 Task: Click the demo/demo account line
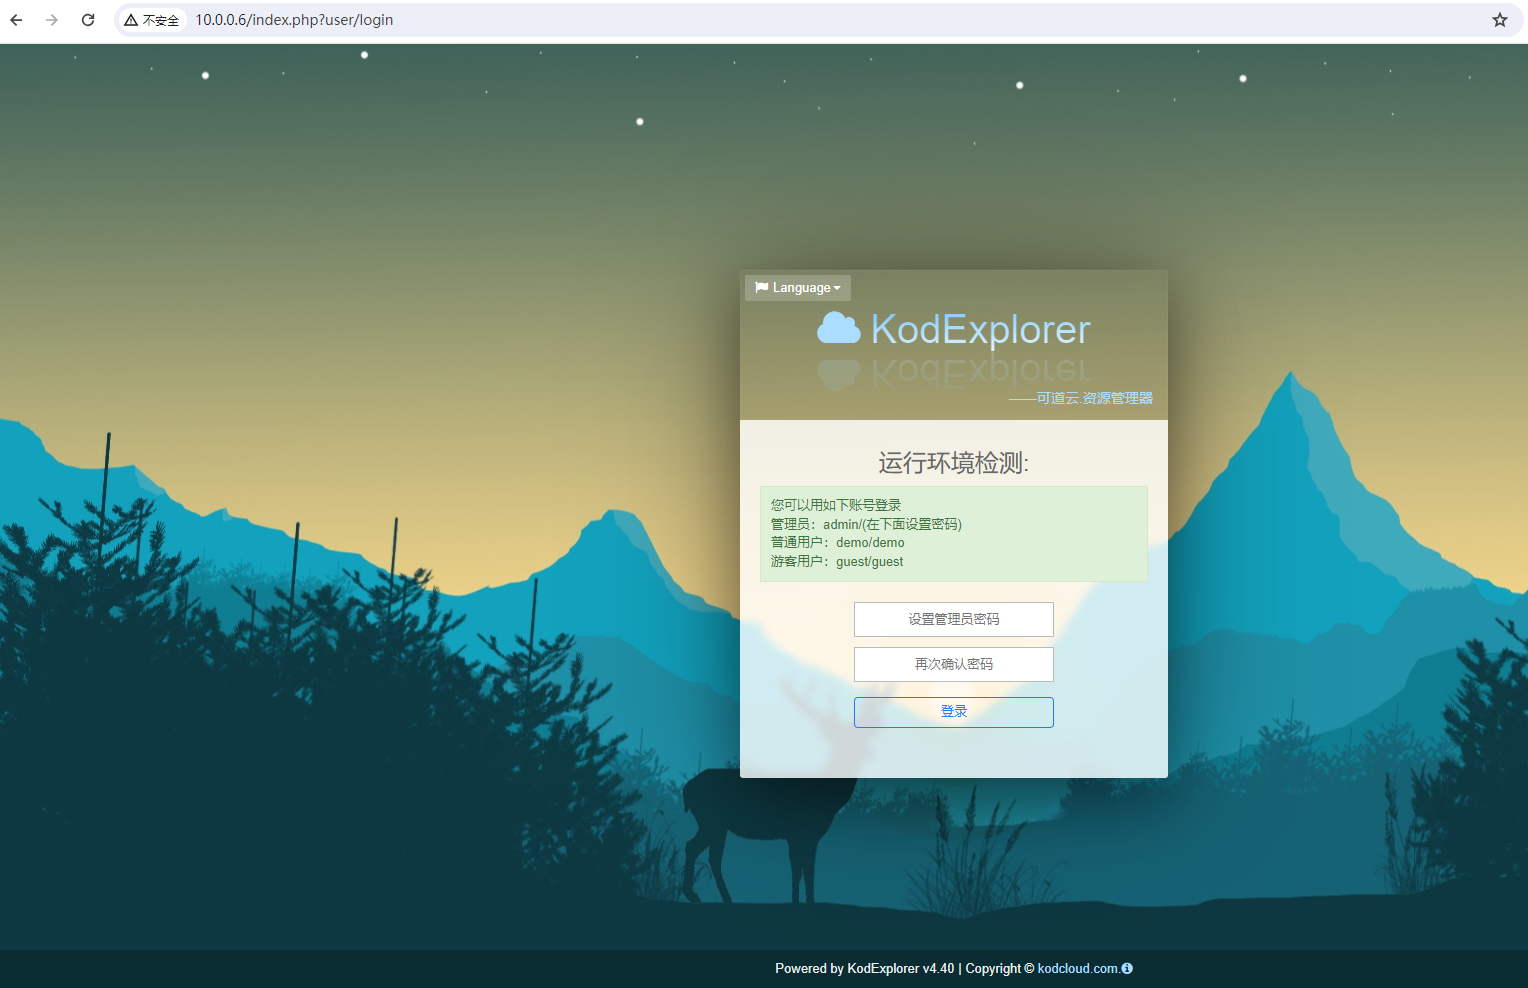(838, 543)
